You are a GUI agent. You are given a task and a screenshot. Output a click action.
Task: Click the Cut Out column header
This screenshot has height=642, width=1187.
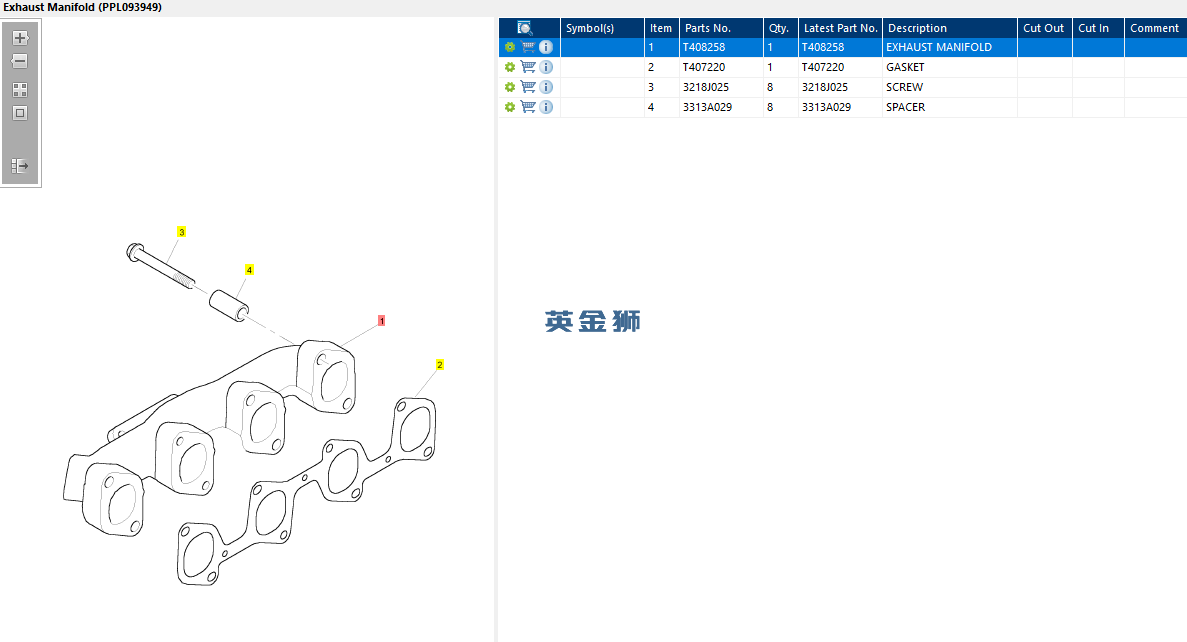(1045, 28)
